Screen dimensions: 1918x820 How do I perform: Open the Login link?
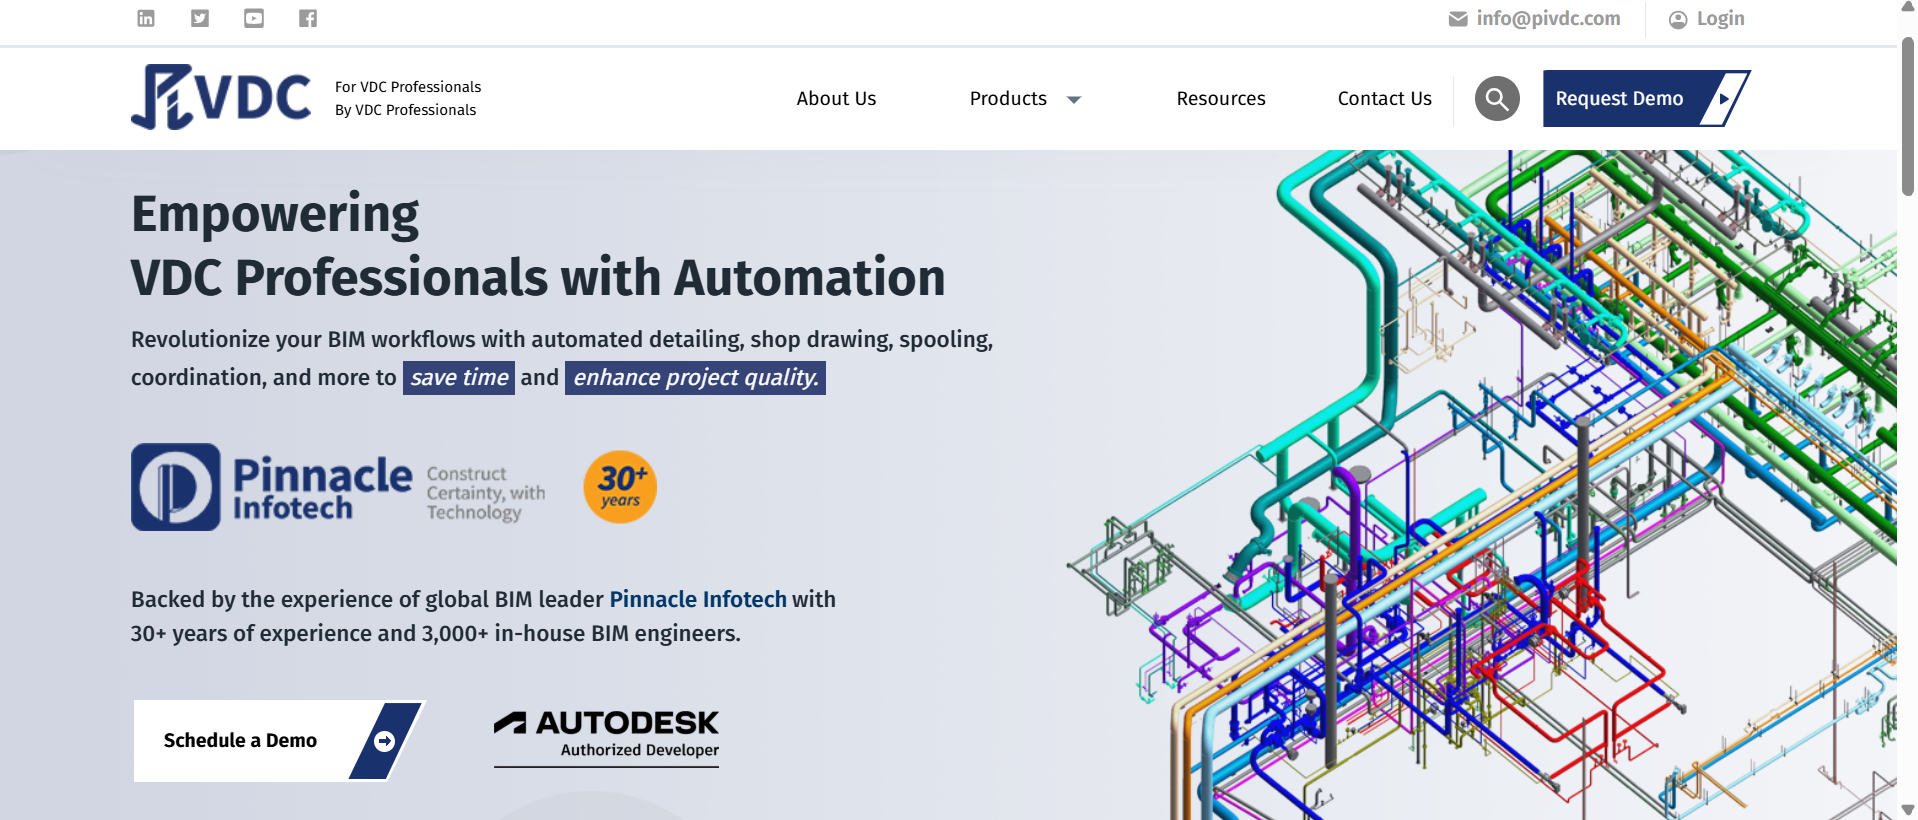tap(1720, 19)
